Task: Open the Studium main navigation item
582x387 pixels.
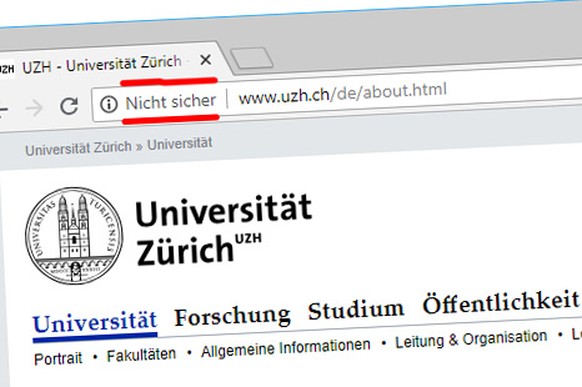Action: click(x=356, y=309)
